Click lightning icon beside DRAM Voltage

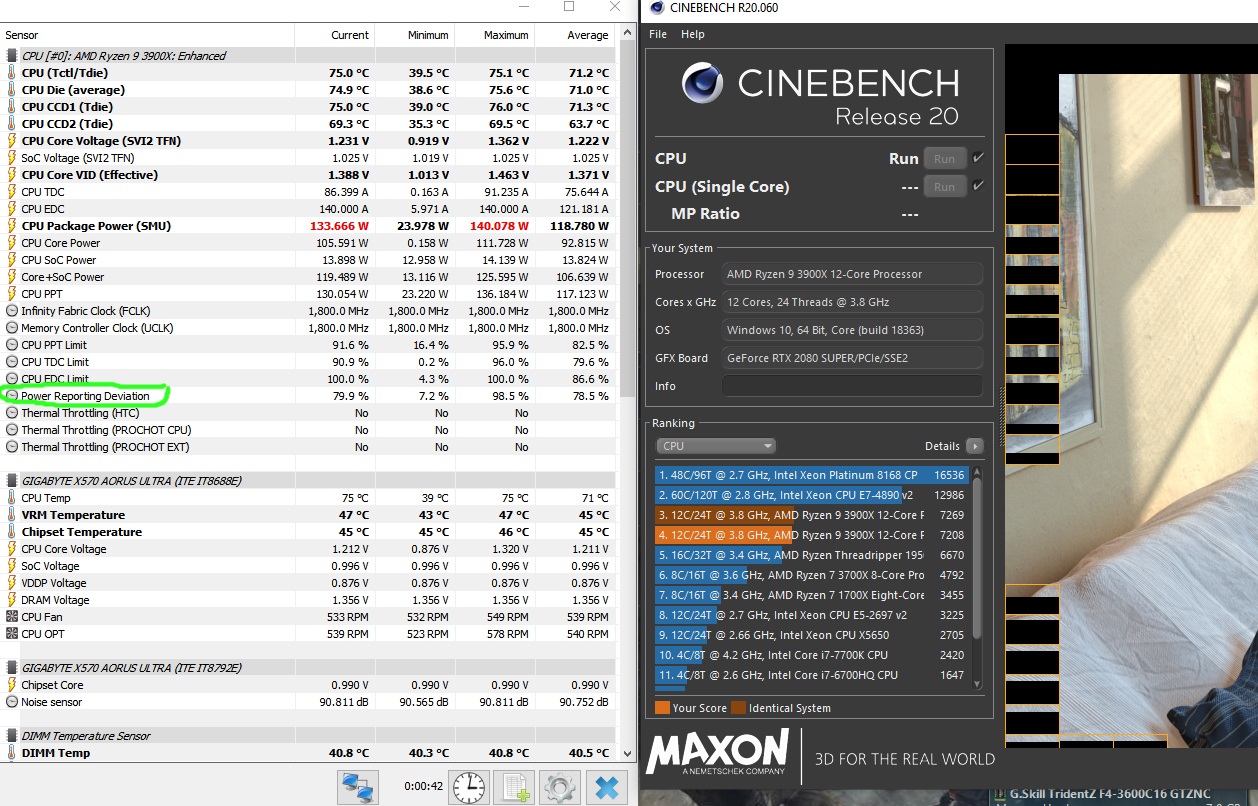click(11, 600)
